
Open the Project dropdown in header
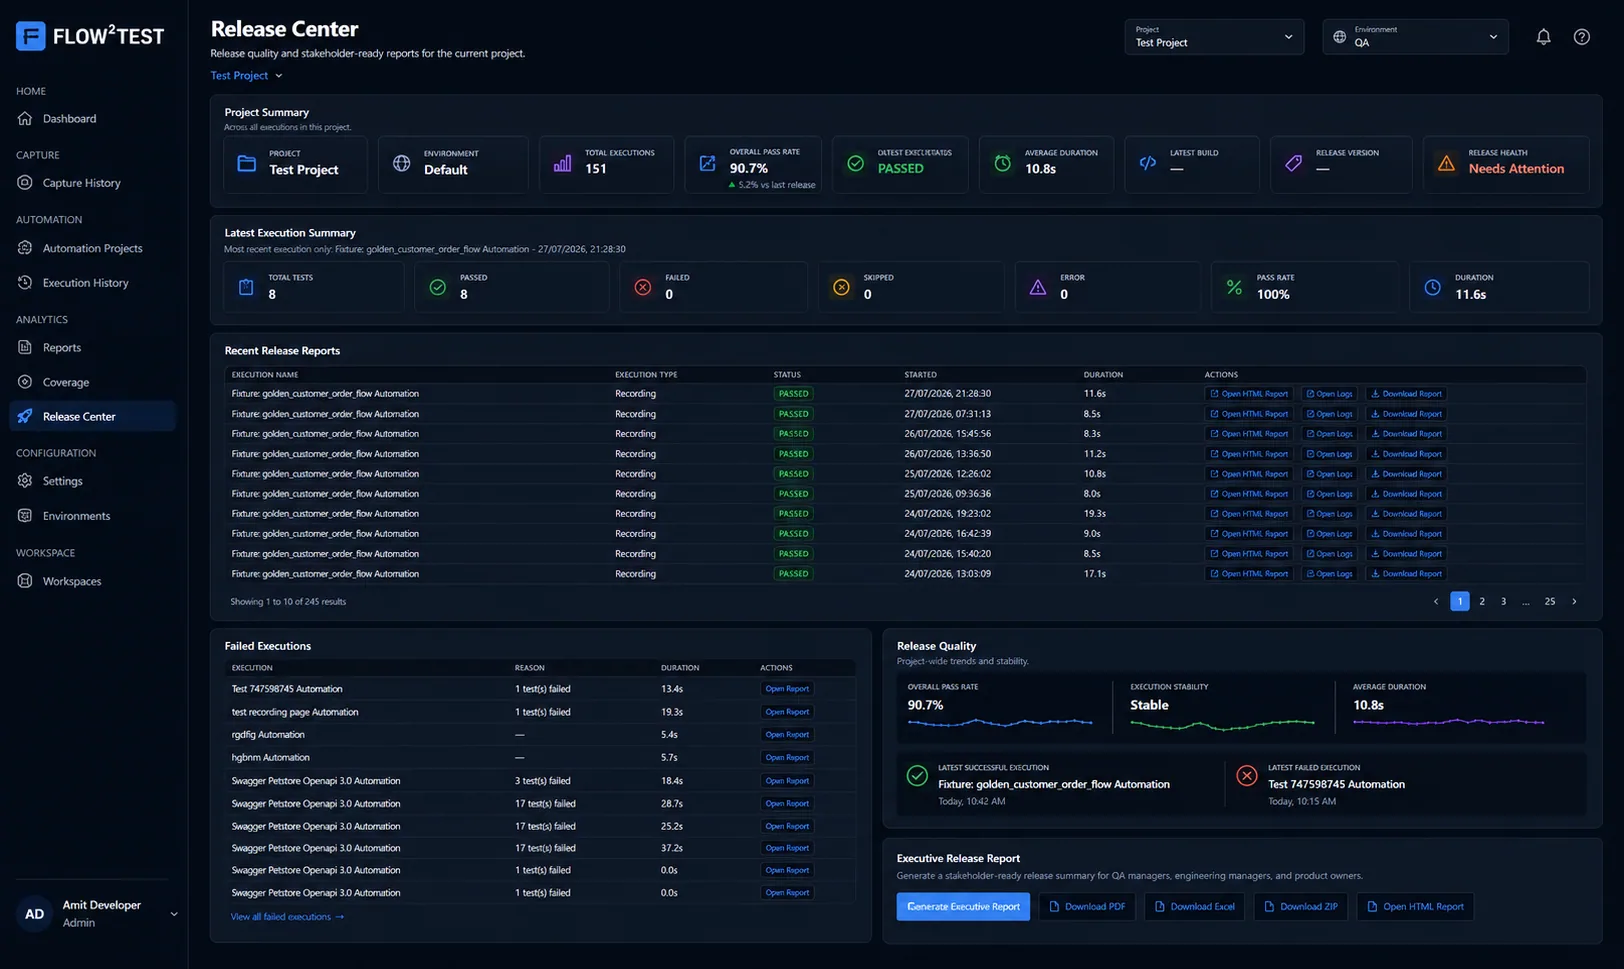pyautogui.click(x=1214, y=37)
